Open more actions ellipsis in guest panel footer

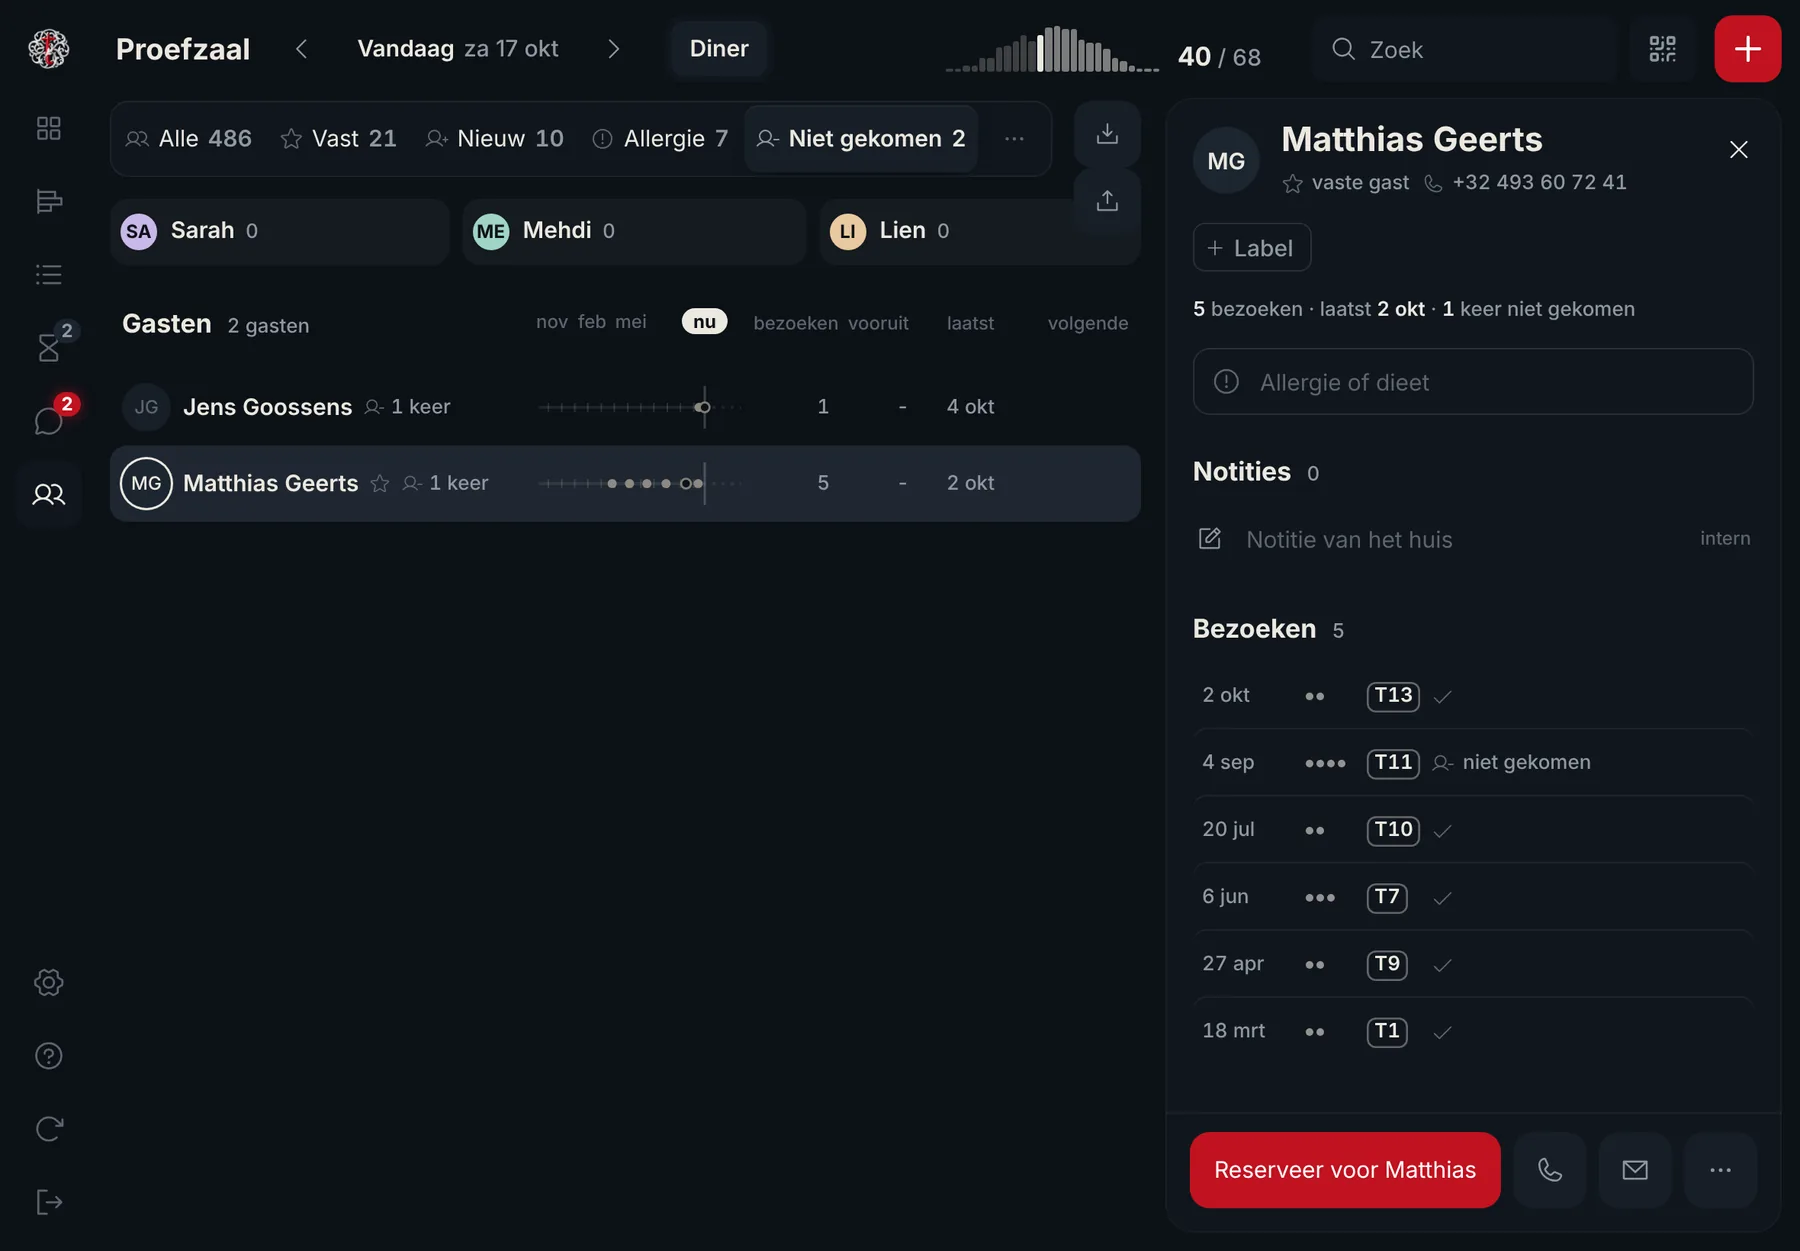click(1720, 1170)
